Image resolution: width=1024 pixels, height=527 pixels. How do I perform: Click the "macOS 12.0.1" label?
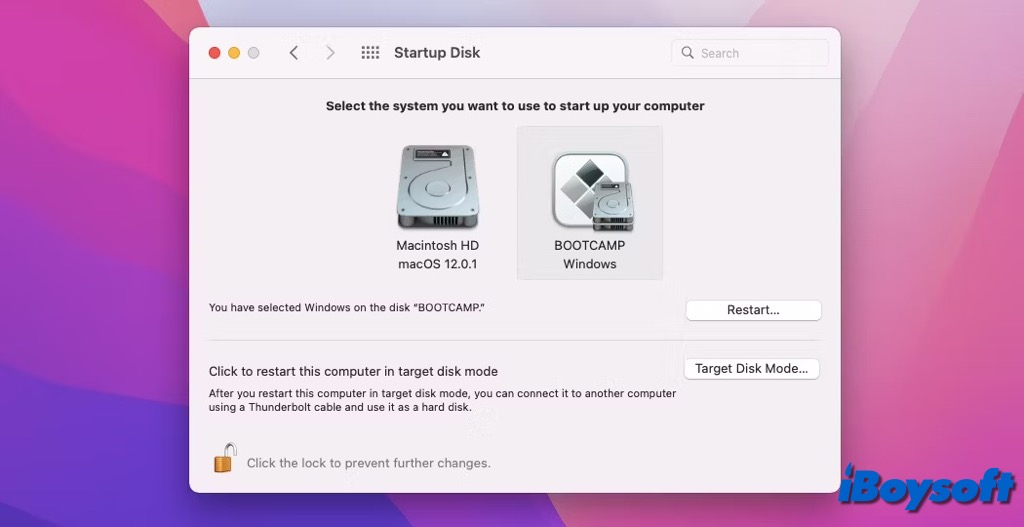[438, 264]
